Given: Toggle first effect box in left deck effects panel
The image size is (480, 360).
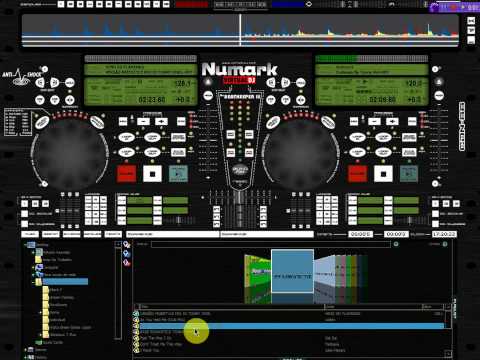Looking at the screenshot, I should coord(122,200).
